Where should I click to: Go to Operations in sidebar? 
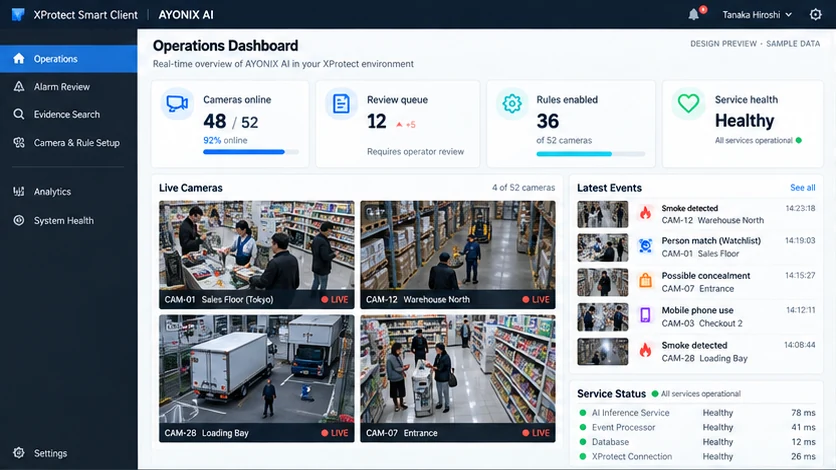coord(68,59)
